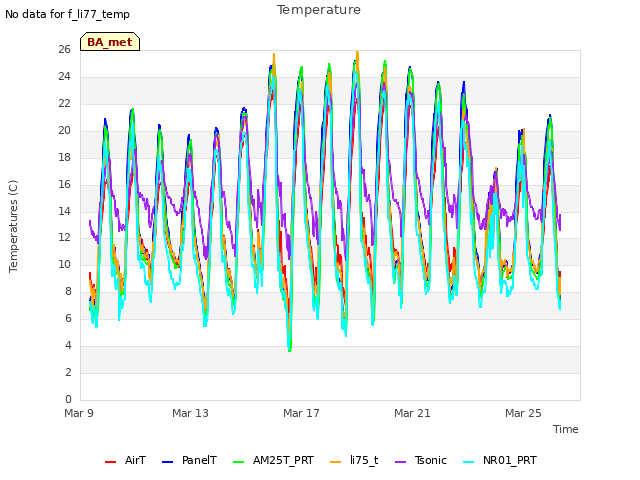This screenshot has width=640, height=480.
Task: Click the 20 y-axis tick label
Action: [64, 130]
